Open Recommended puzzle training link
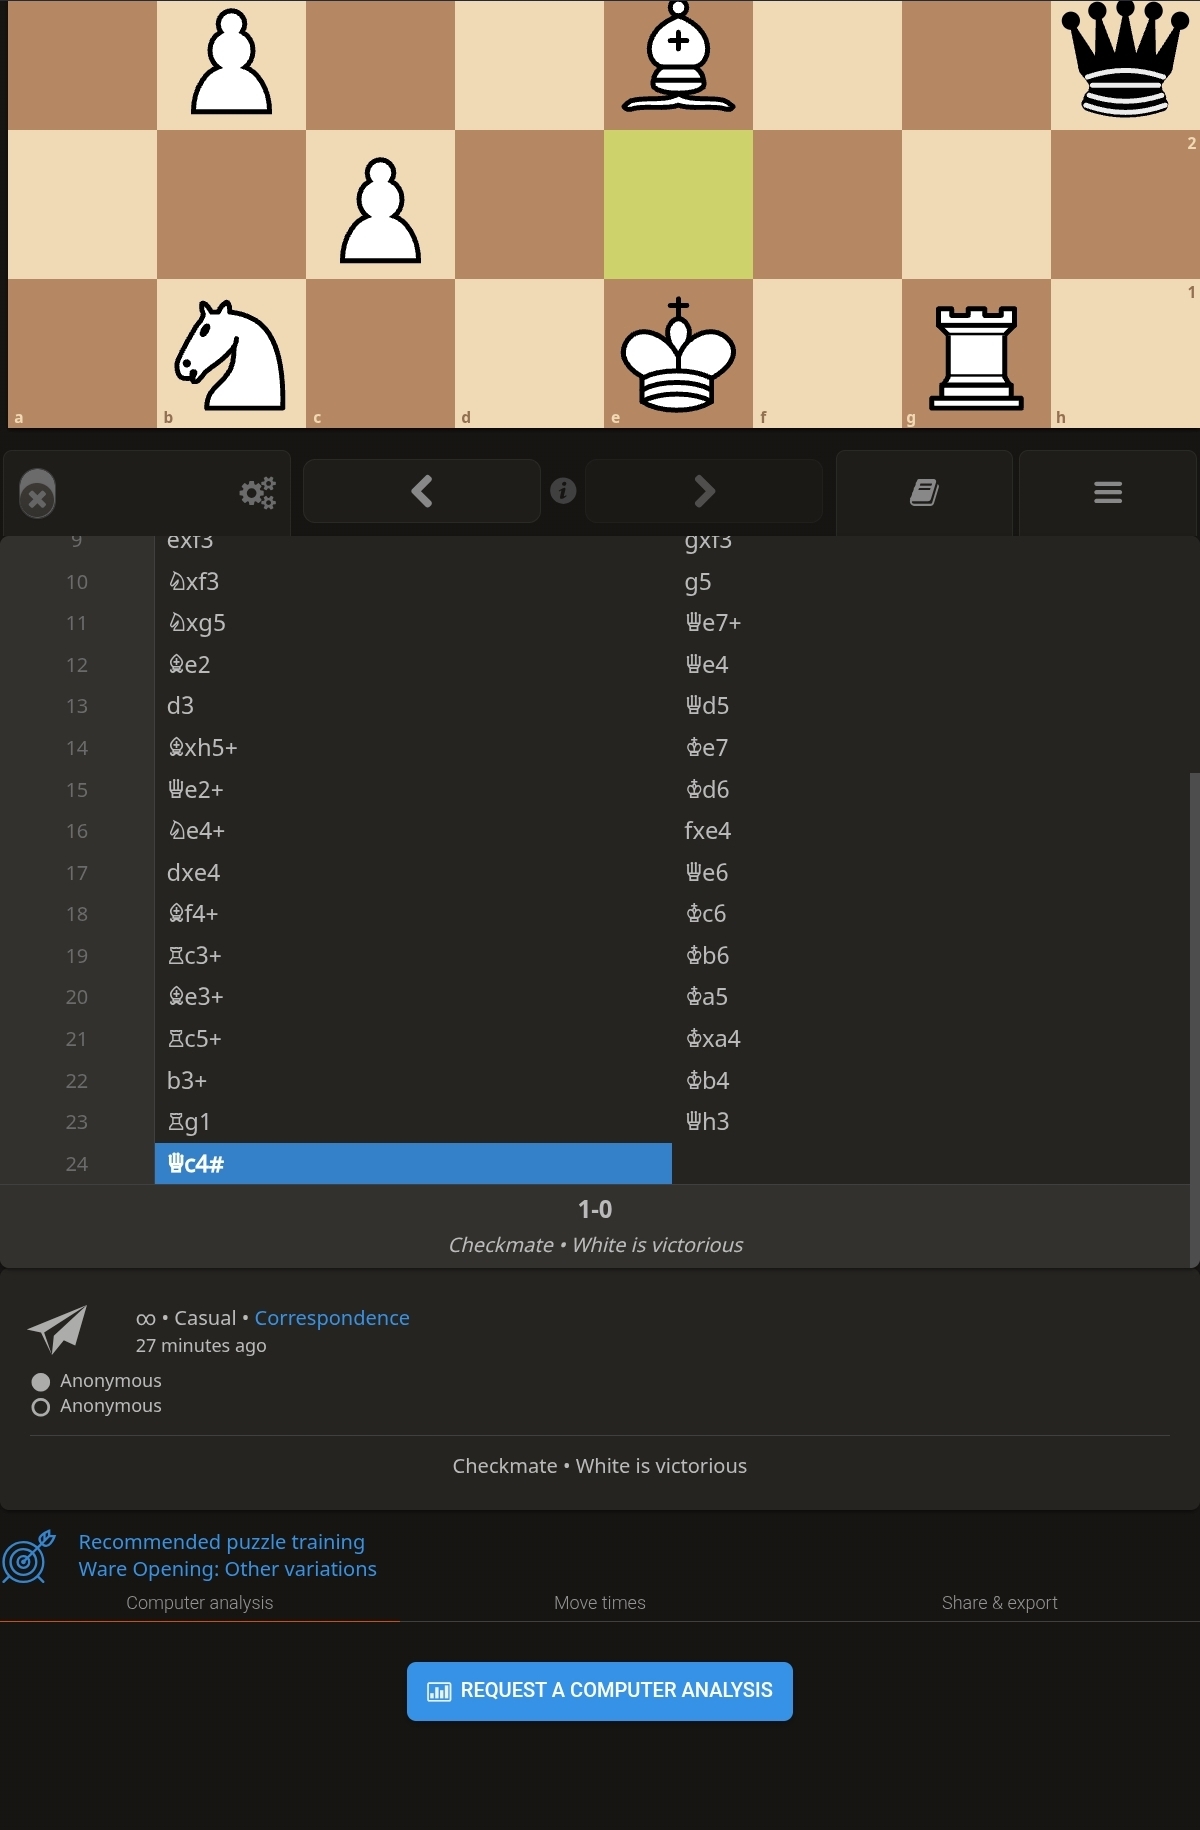 click(221, 1542)
